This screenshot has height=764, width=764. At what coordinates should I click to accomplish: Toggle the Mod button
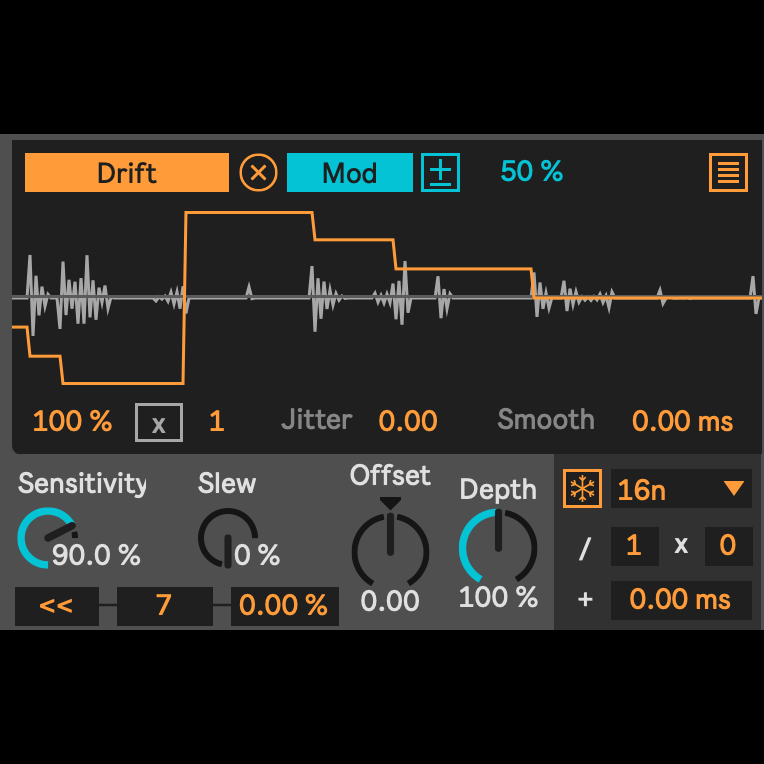(x=349, y=172)
